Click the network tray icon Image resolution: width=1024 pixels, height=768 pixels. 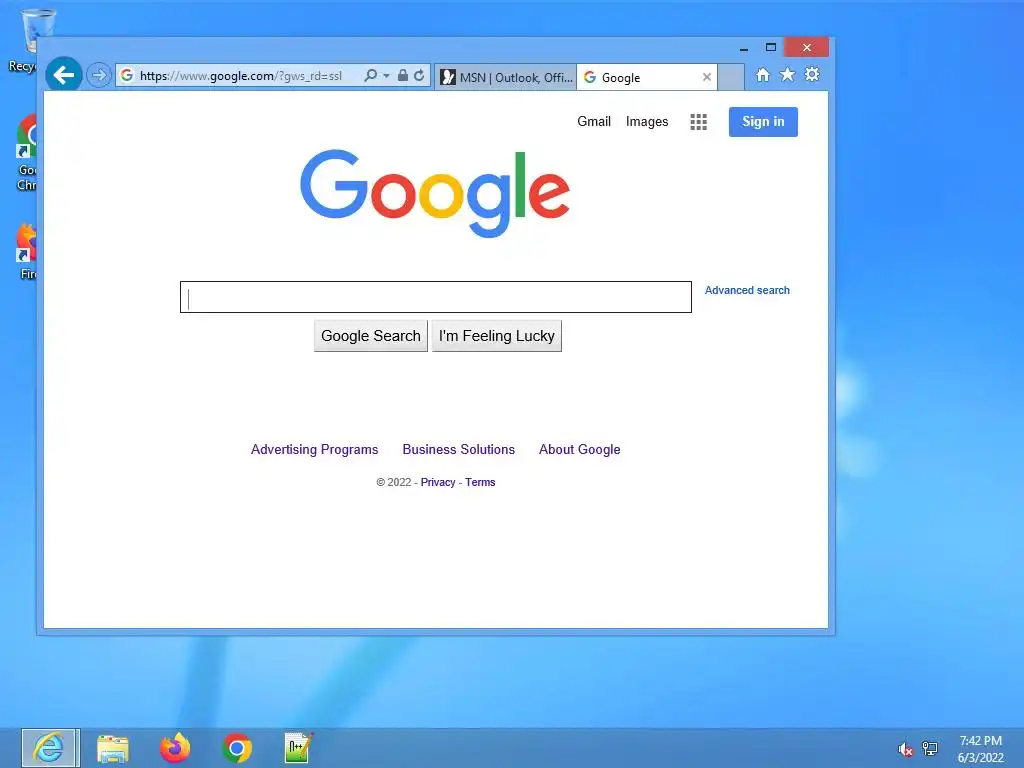point(929,749)
